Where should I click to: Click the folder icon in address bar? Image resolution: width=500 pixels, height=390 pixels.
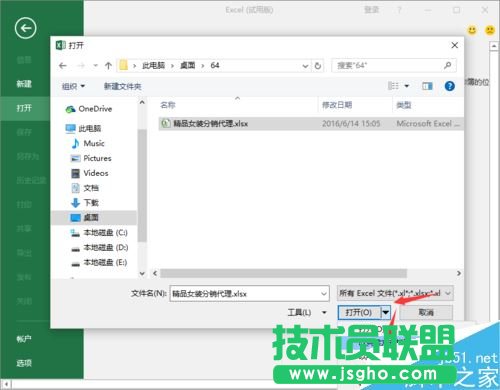(x=124, y=65)
